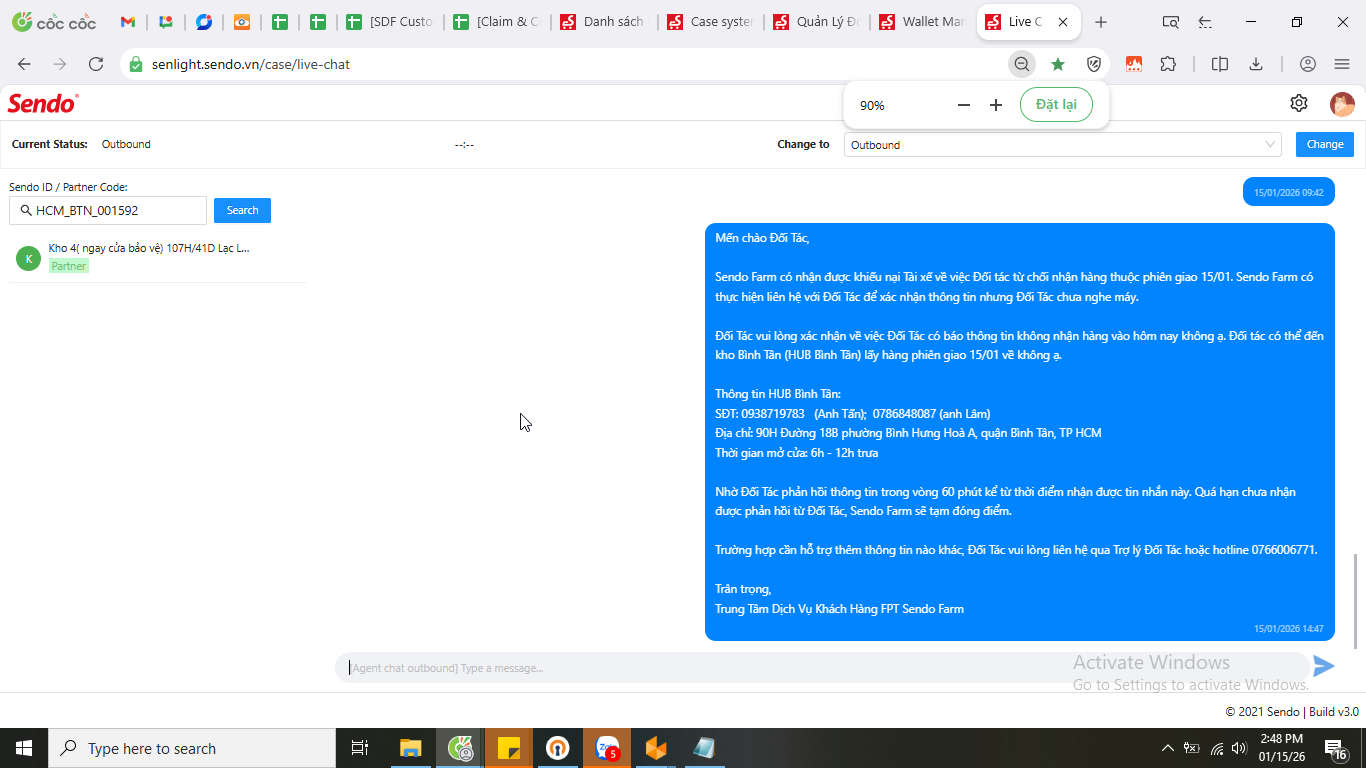Send the chat message with arrow icon
The image size is (1366, 768).
(x=1324, y=666)
